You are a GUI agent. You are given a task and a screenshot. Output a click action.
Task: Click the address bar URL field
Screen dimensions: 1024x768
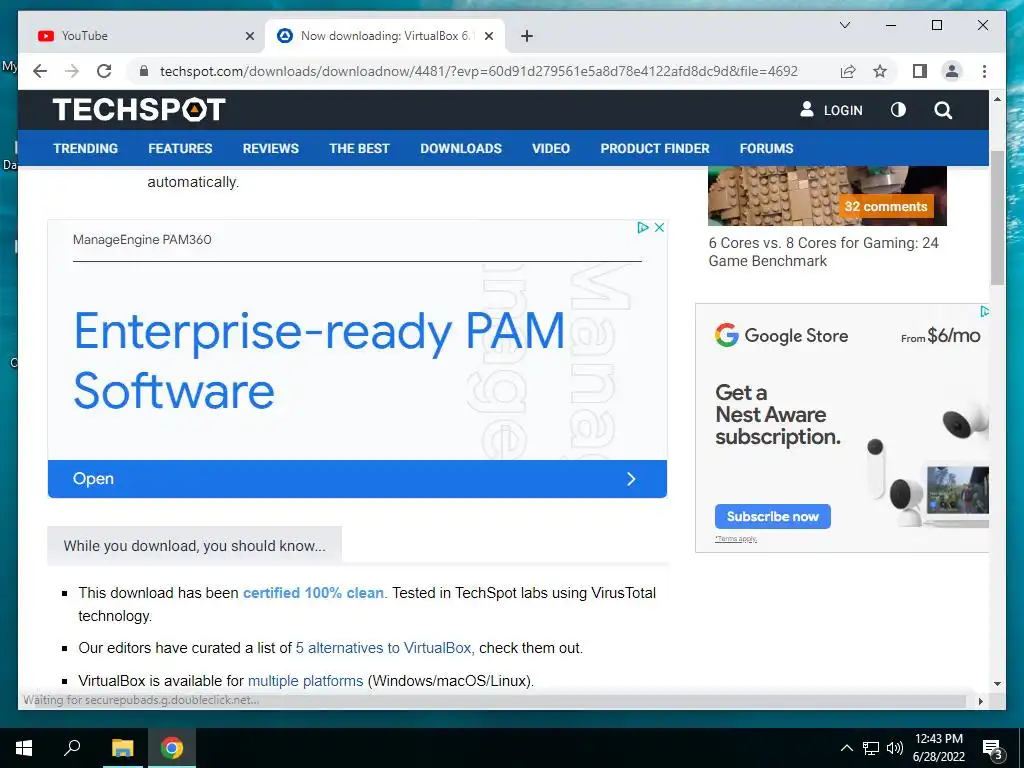click(479, 71)
